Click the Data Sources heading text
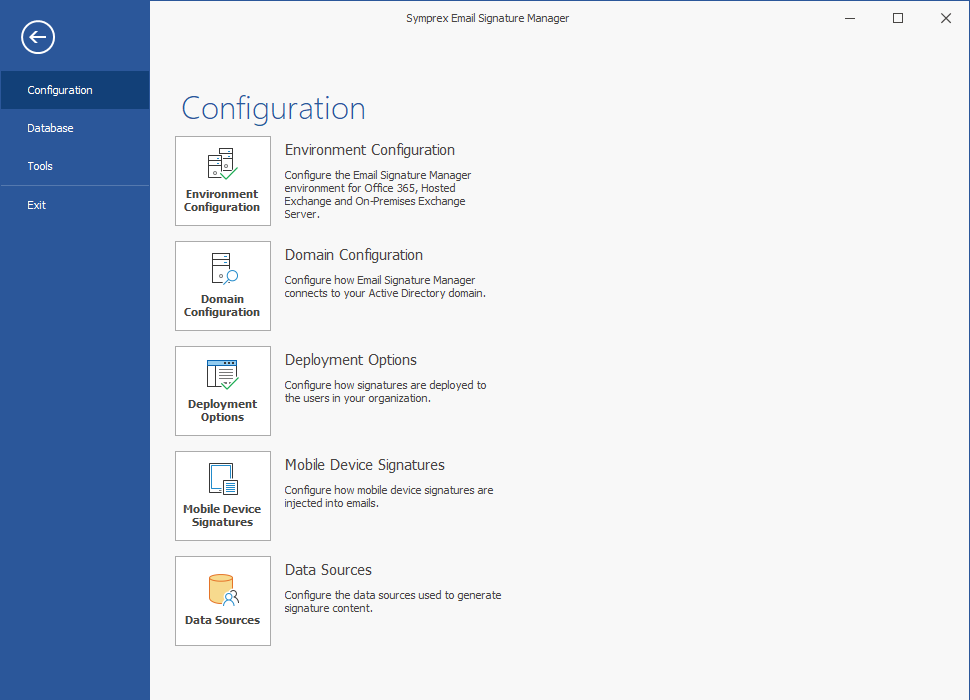 coord(328,570)
